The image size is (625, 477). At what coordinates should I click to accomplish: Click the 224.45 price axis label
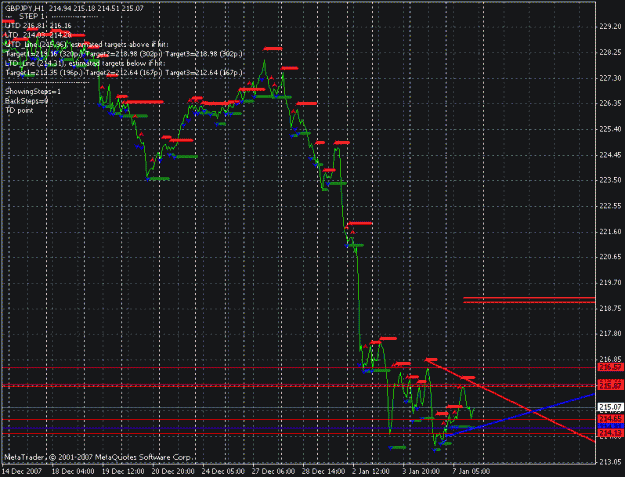610,155
